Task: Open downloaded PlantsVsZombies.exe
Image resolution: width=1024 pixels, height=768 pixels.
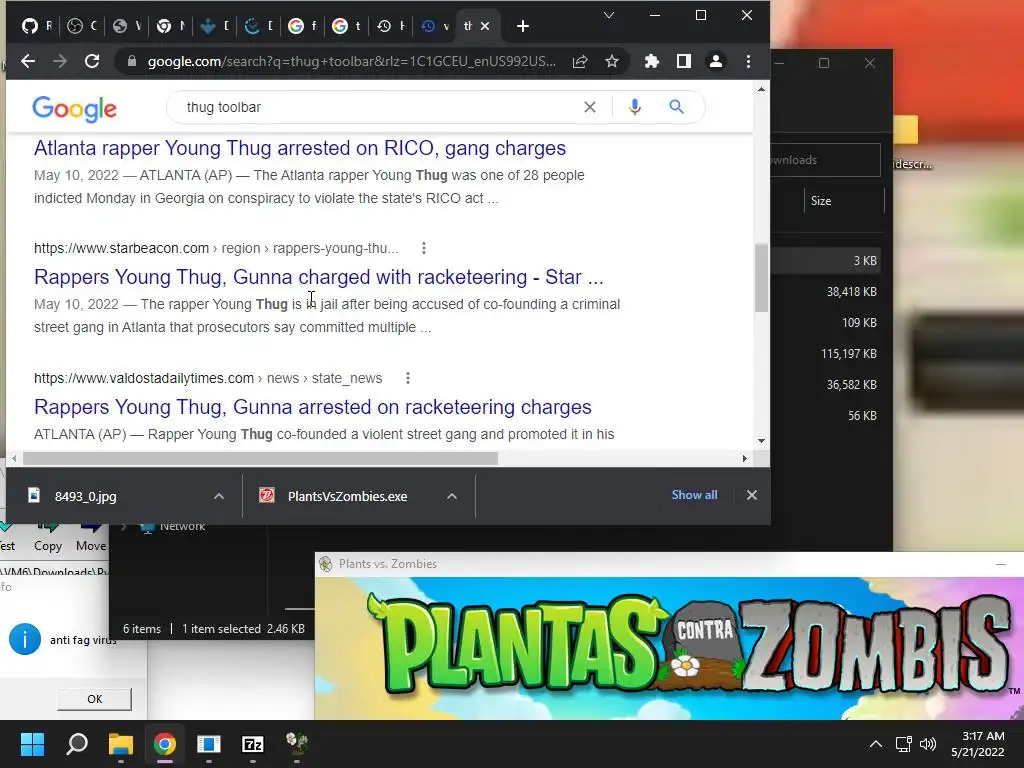Action: 347,496
